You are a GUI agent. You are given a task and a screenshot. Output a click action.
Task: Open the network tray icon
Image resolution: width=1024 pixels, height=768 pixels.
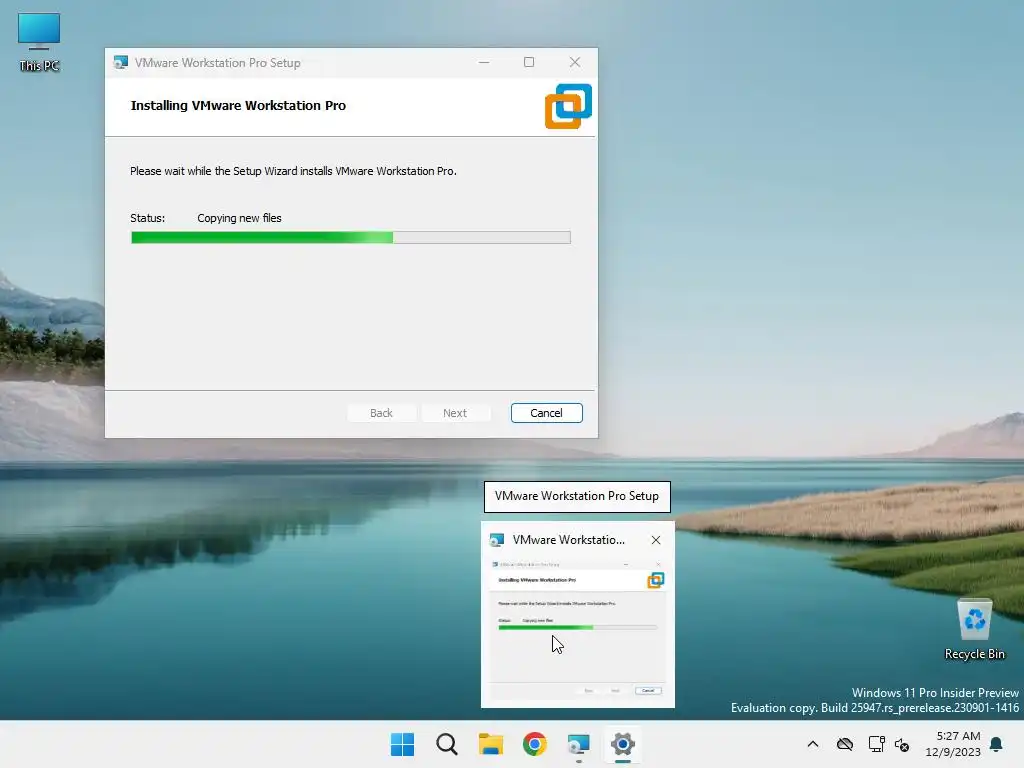(x=876, y=744)
